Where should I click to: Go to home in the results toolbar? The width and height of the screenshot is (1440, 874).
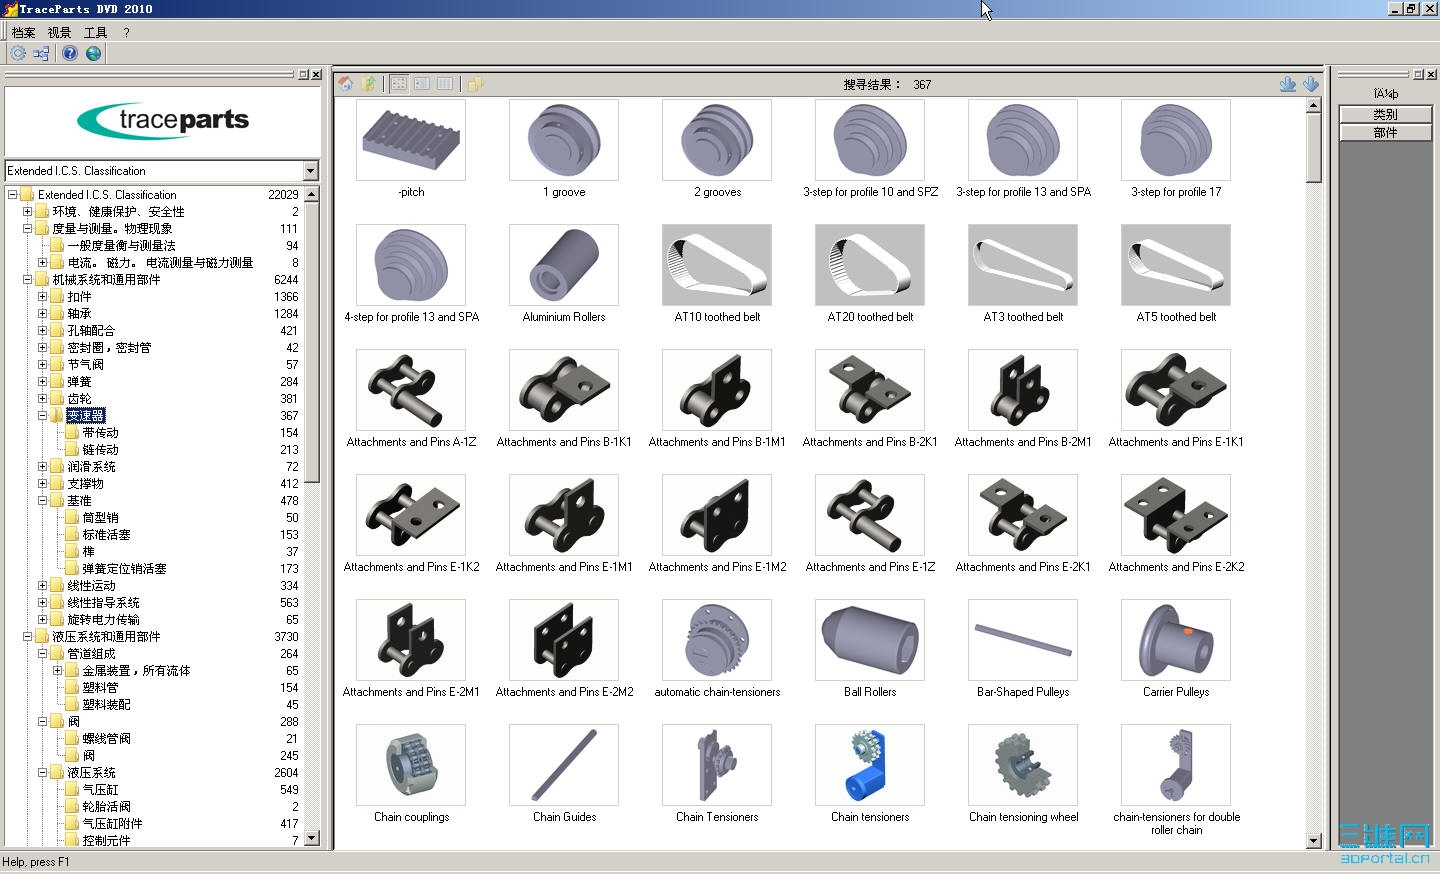(x=346, y=84)
